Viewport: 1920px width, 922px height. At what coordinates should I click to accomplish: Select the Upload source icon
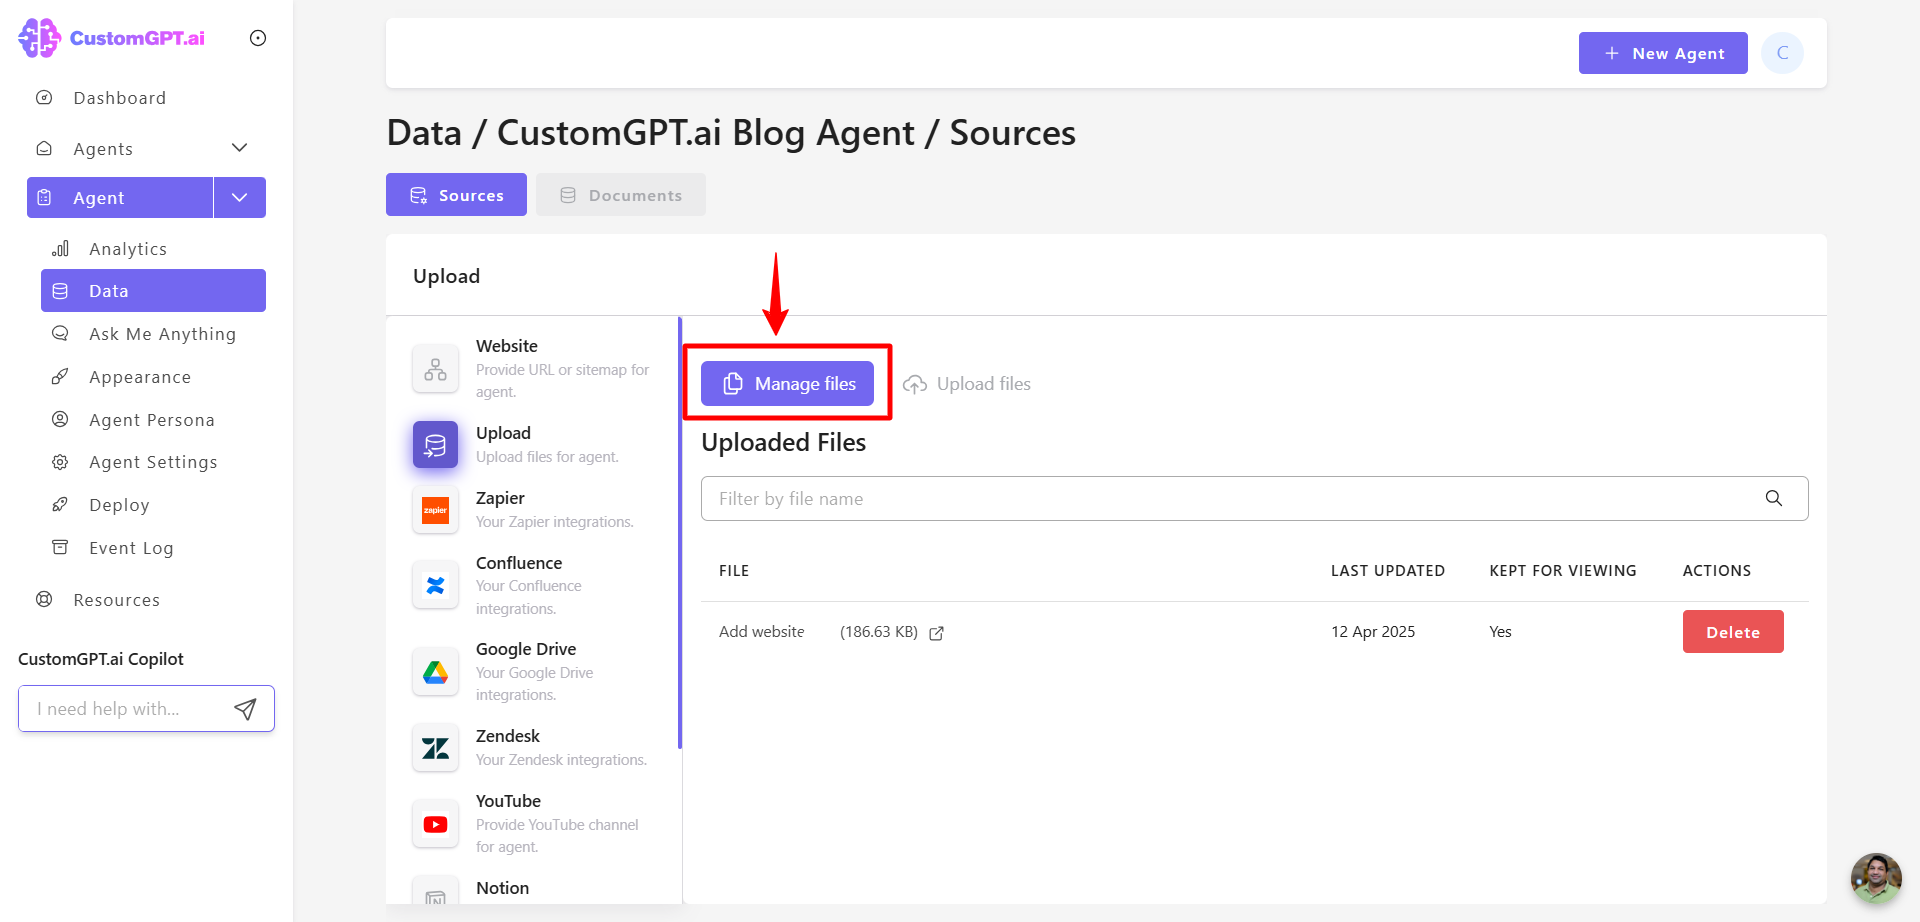[435, 445]
